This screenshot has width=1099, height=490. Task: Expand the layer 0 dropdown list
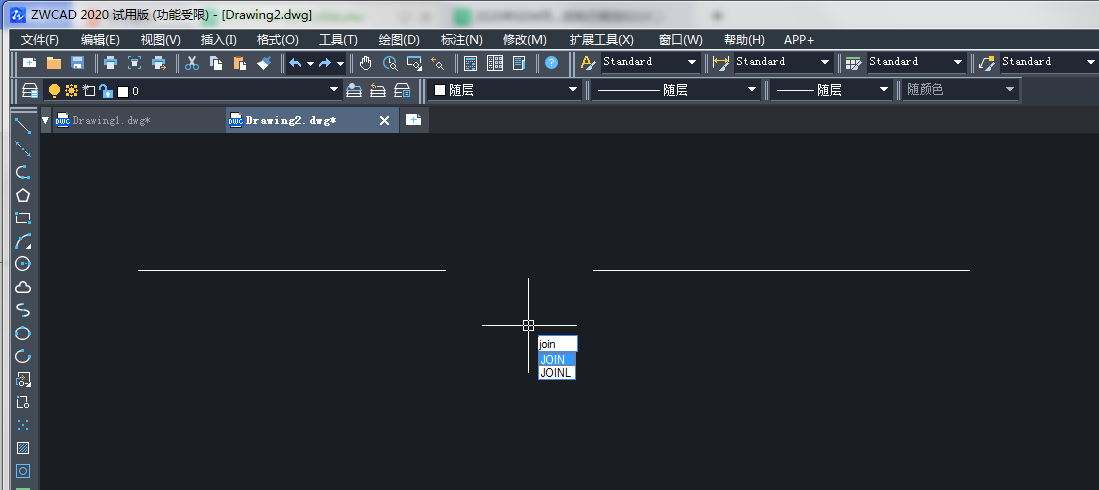coord(334,90)
